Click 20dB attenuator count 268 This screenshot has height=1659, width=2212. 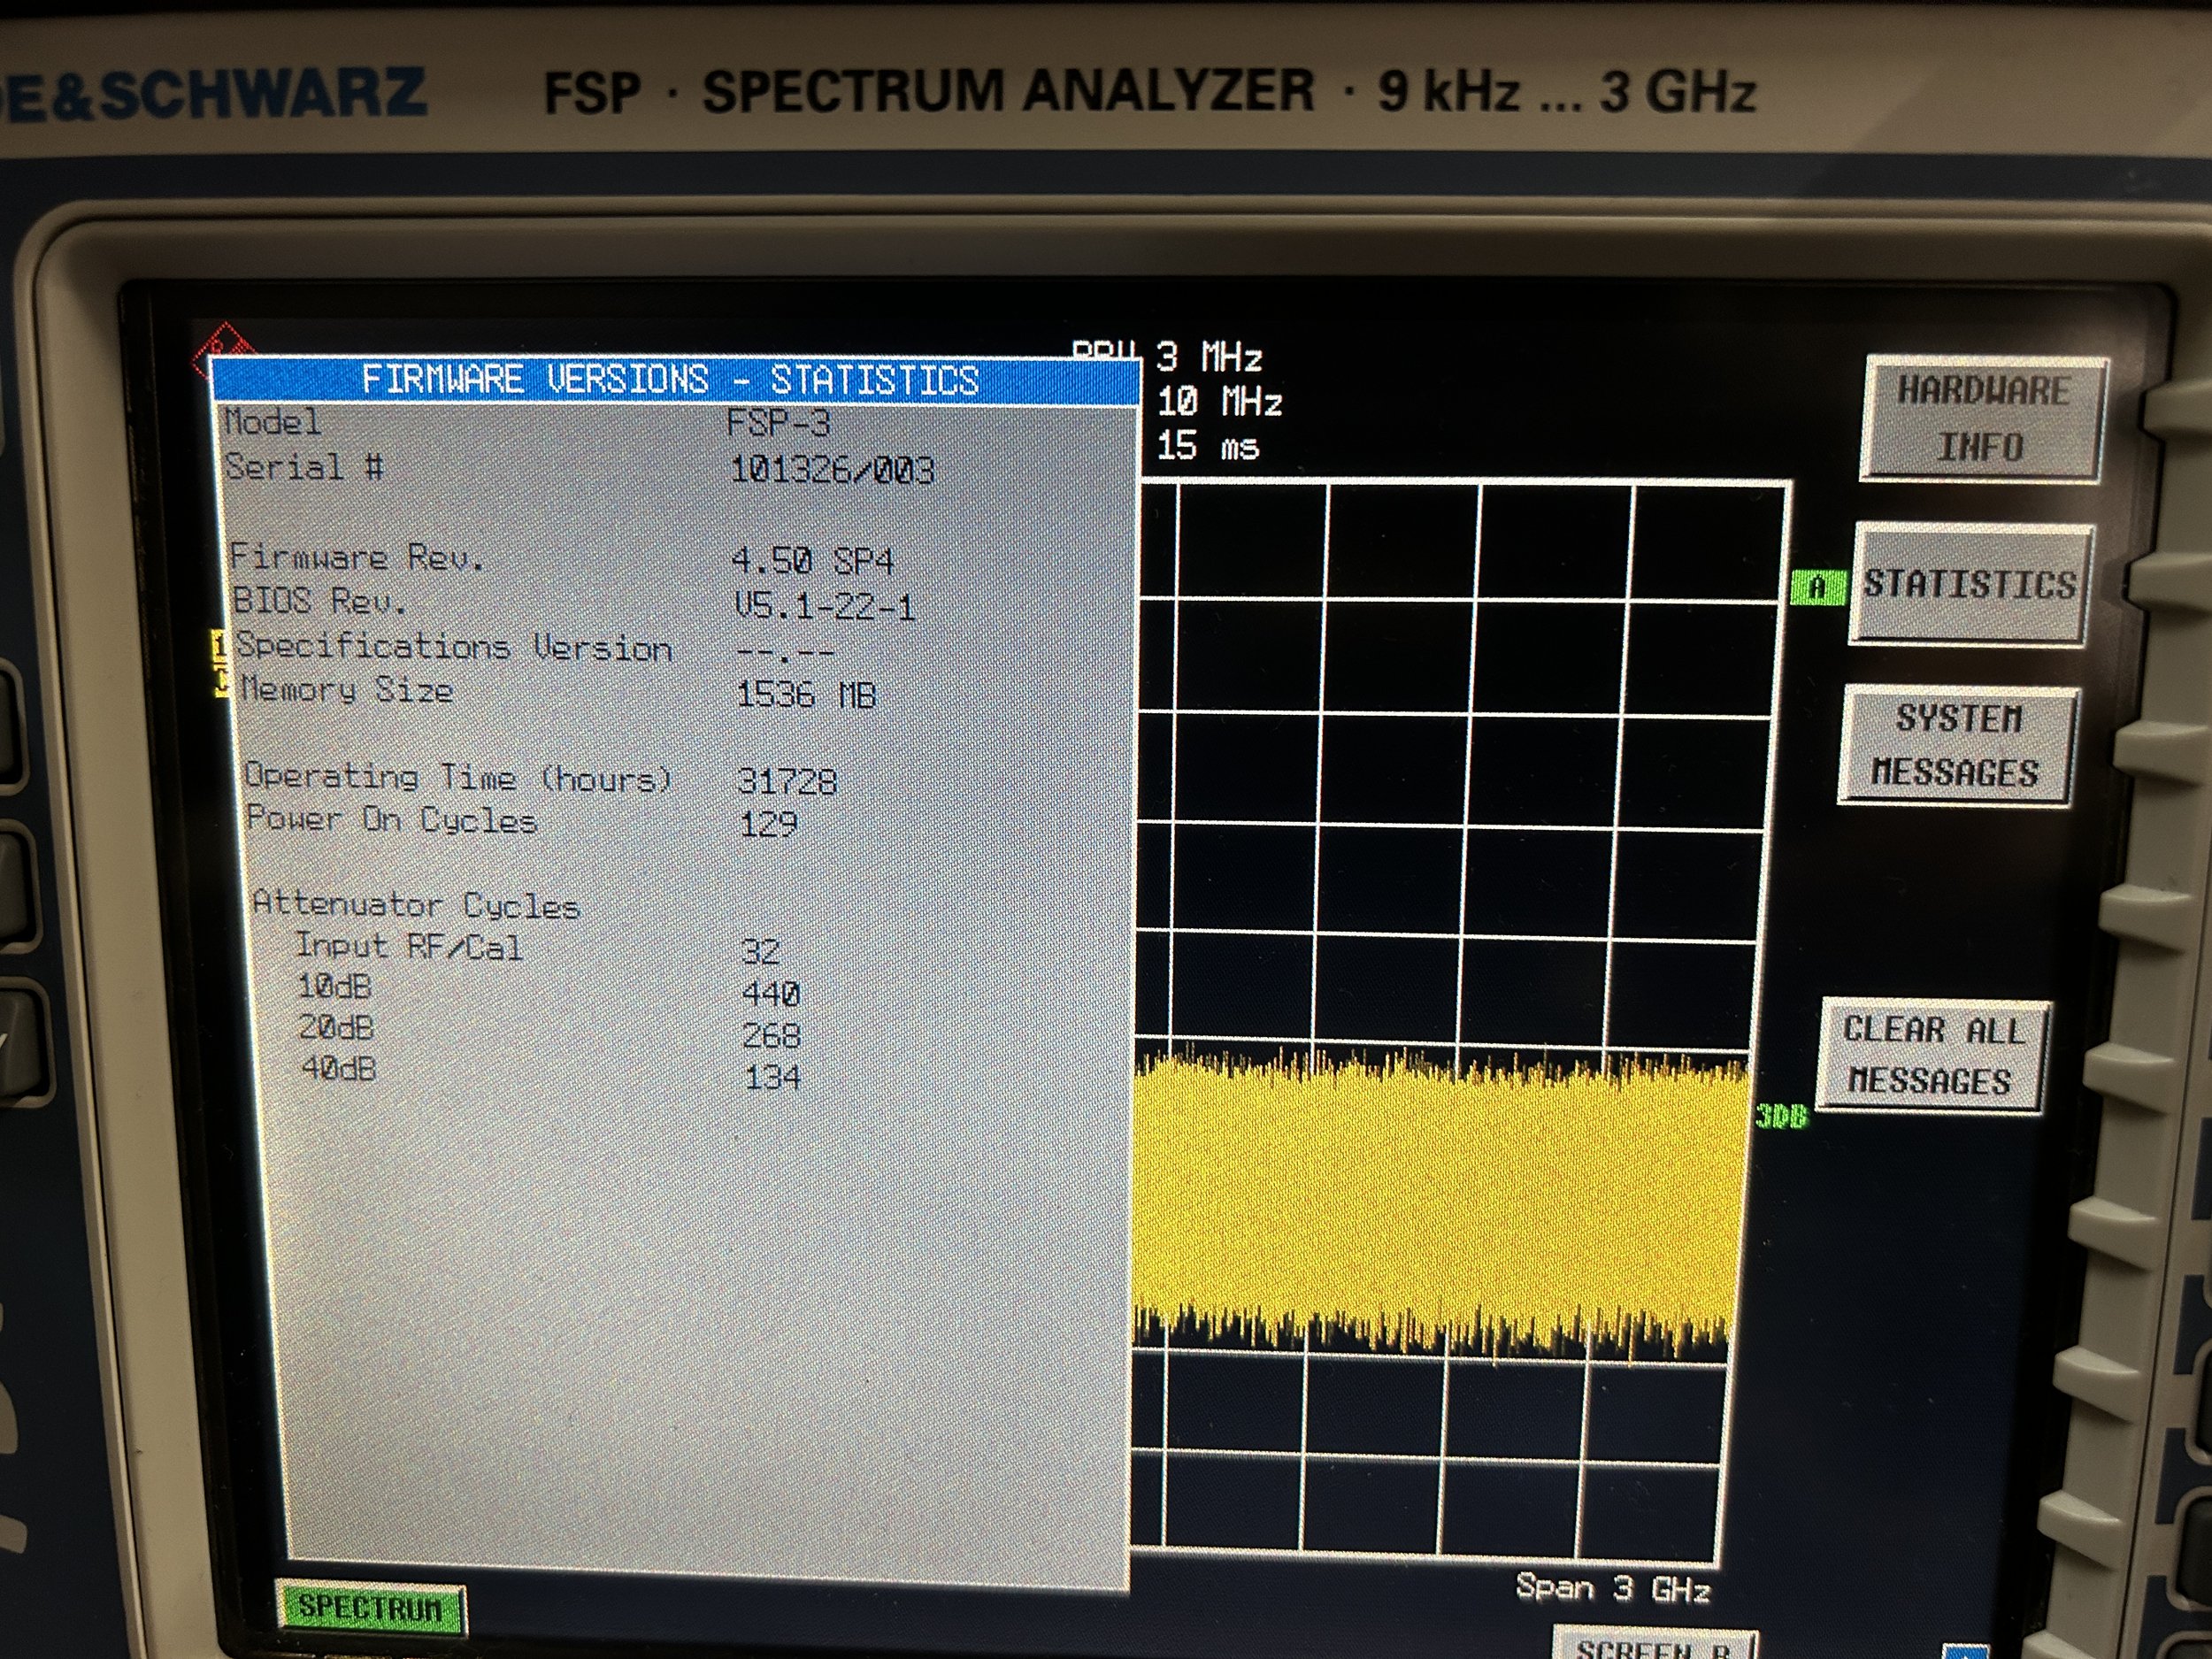point(772,1035)
